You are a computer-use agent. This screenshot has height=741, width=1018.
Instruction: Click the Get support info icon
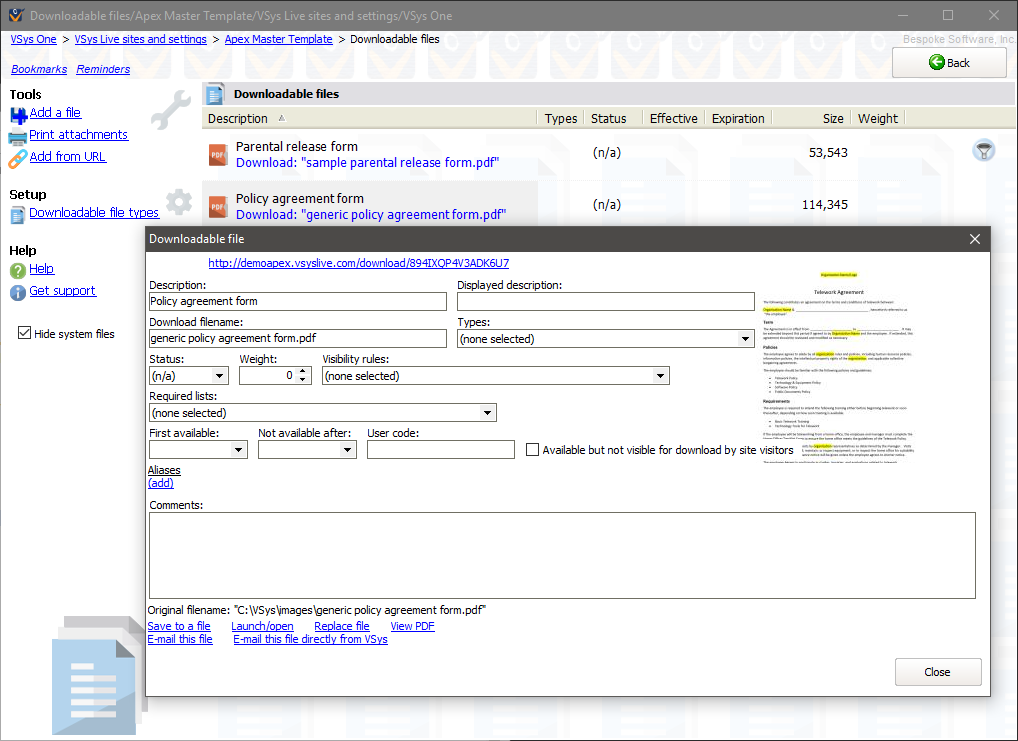tap(18, 292)
